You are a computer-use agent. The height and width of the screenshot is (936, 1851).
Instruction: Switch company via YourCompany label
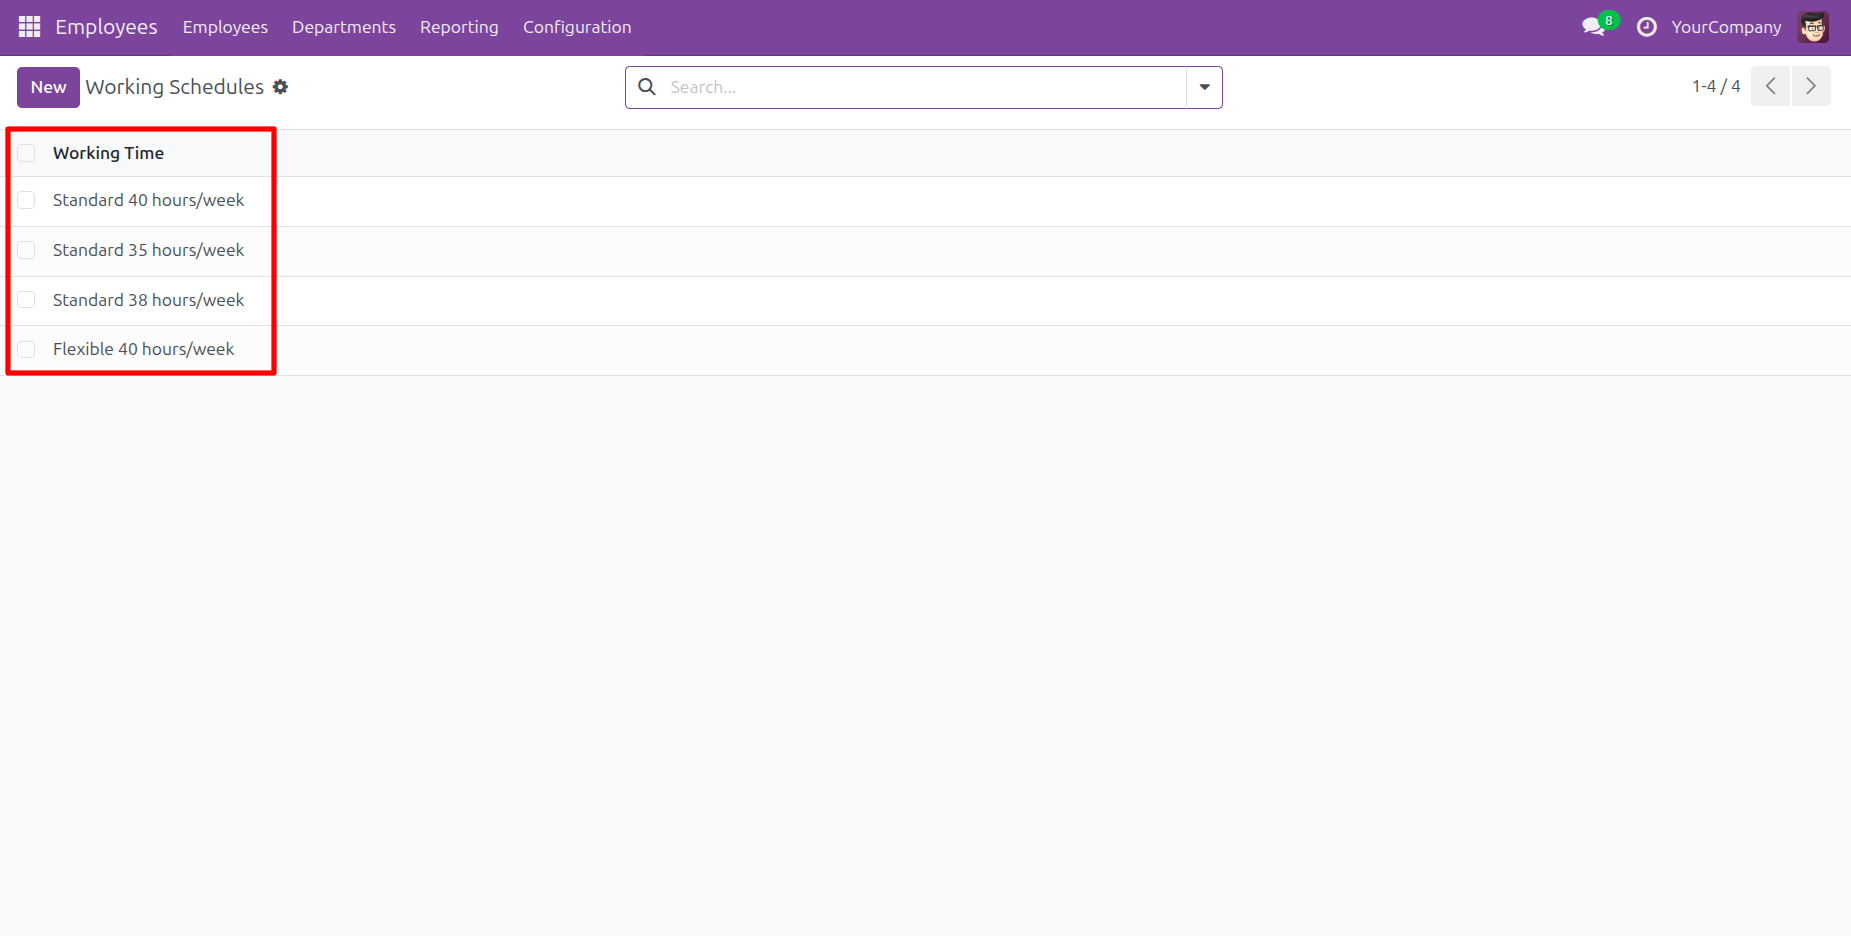click(1726, 27)
